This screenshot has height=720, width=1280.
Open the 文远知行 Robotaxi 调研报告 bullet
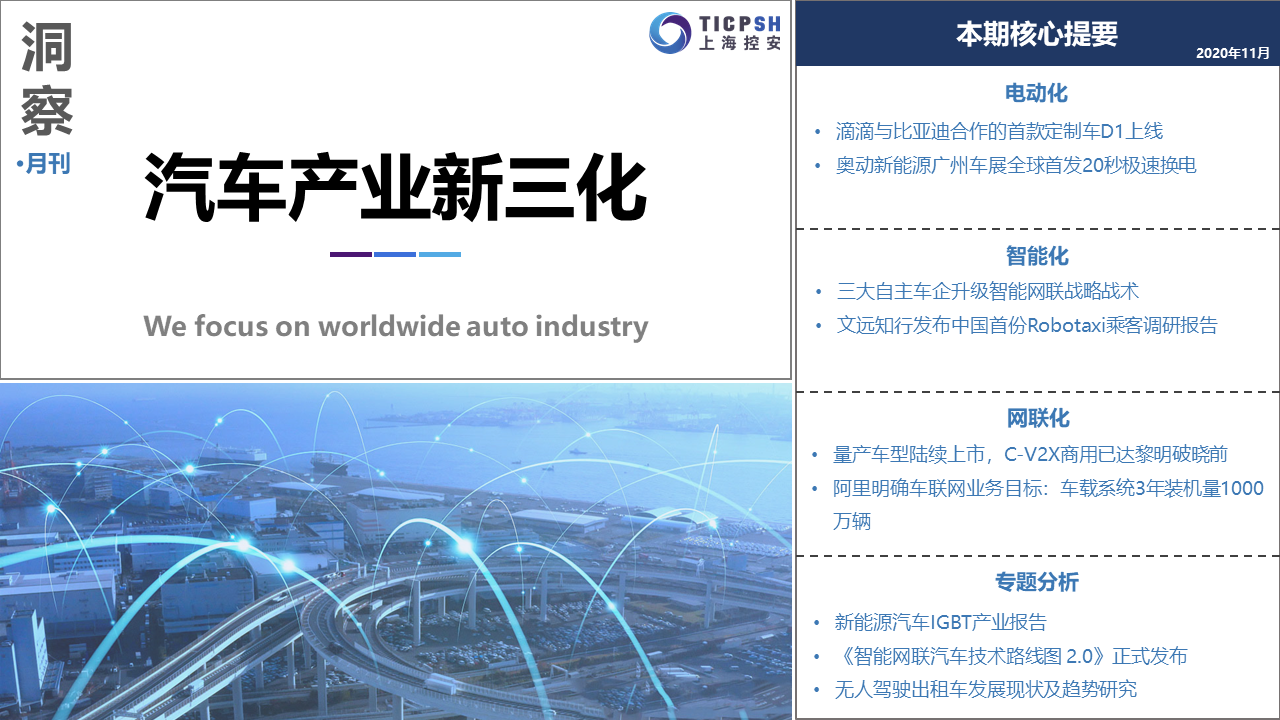pos(1027,325)
